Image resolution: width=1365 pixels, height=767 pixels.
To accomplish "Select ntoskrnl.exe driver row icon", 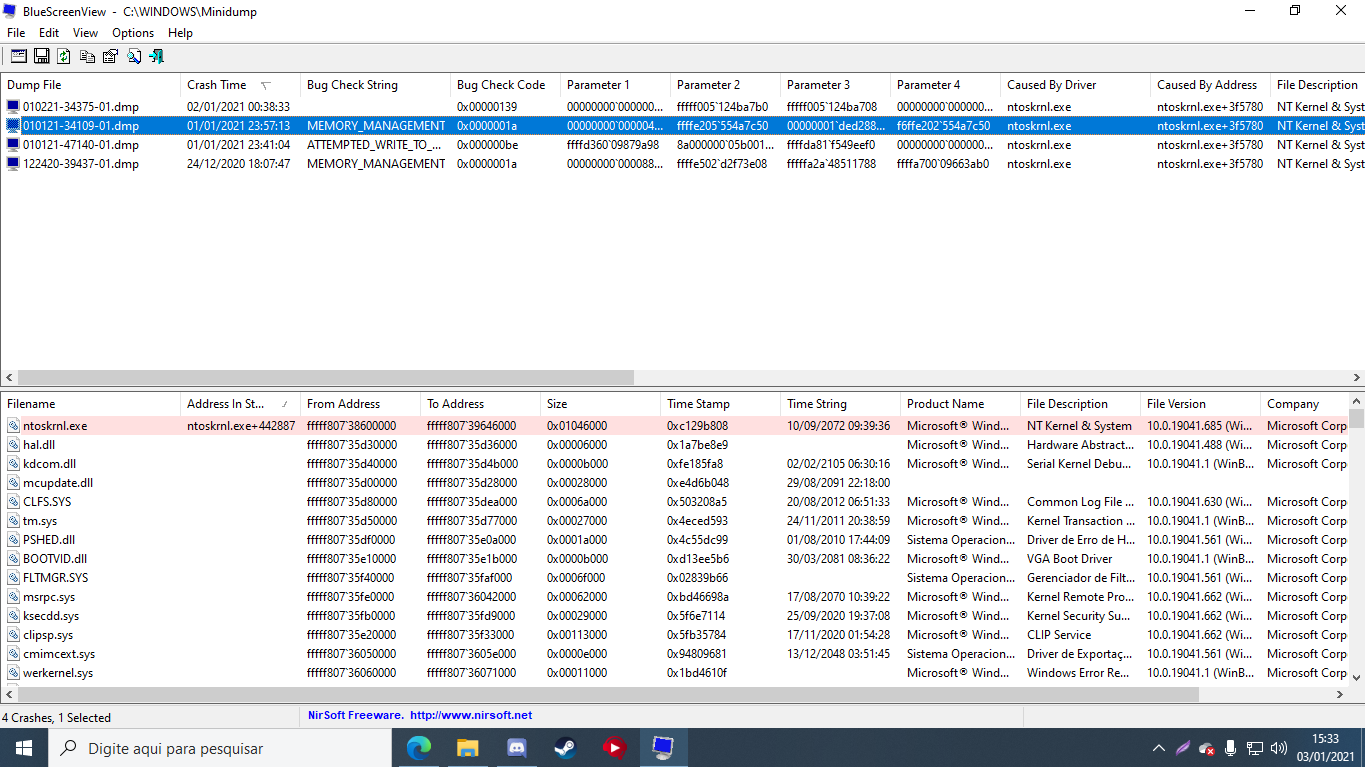I will 13,426.
